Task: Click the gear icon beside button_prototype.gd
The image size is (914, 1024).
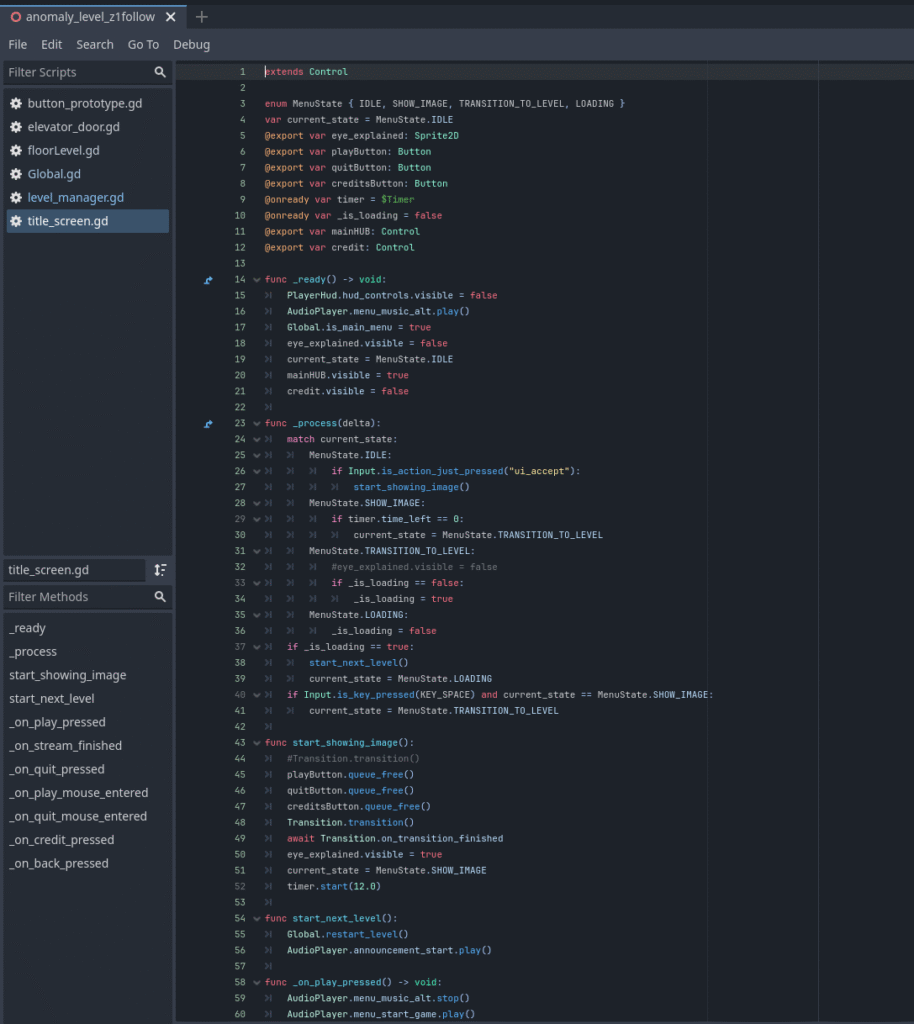Action: pyautogui.click(x=16, y=104)
